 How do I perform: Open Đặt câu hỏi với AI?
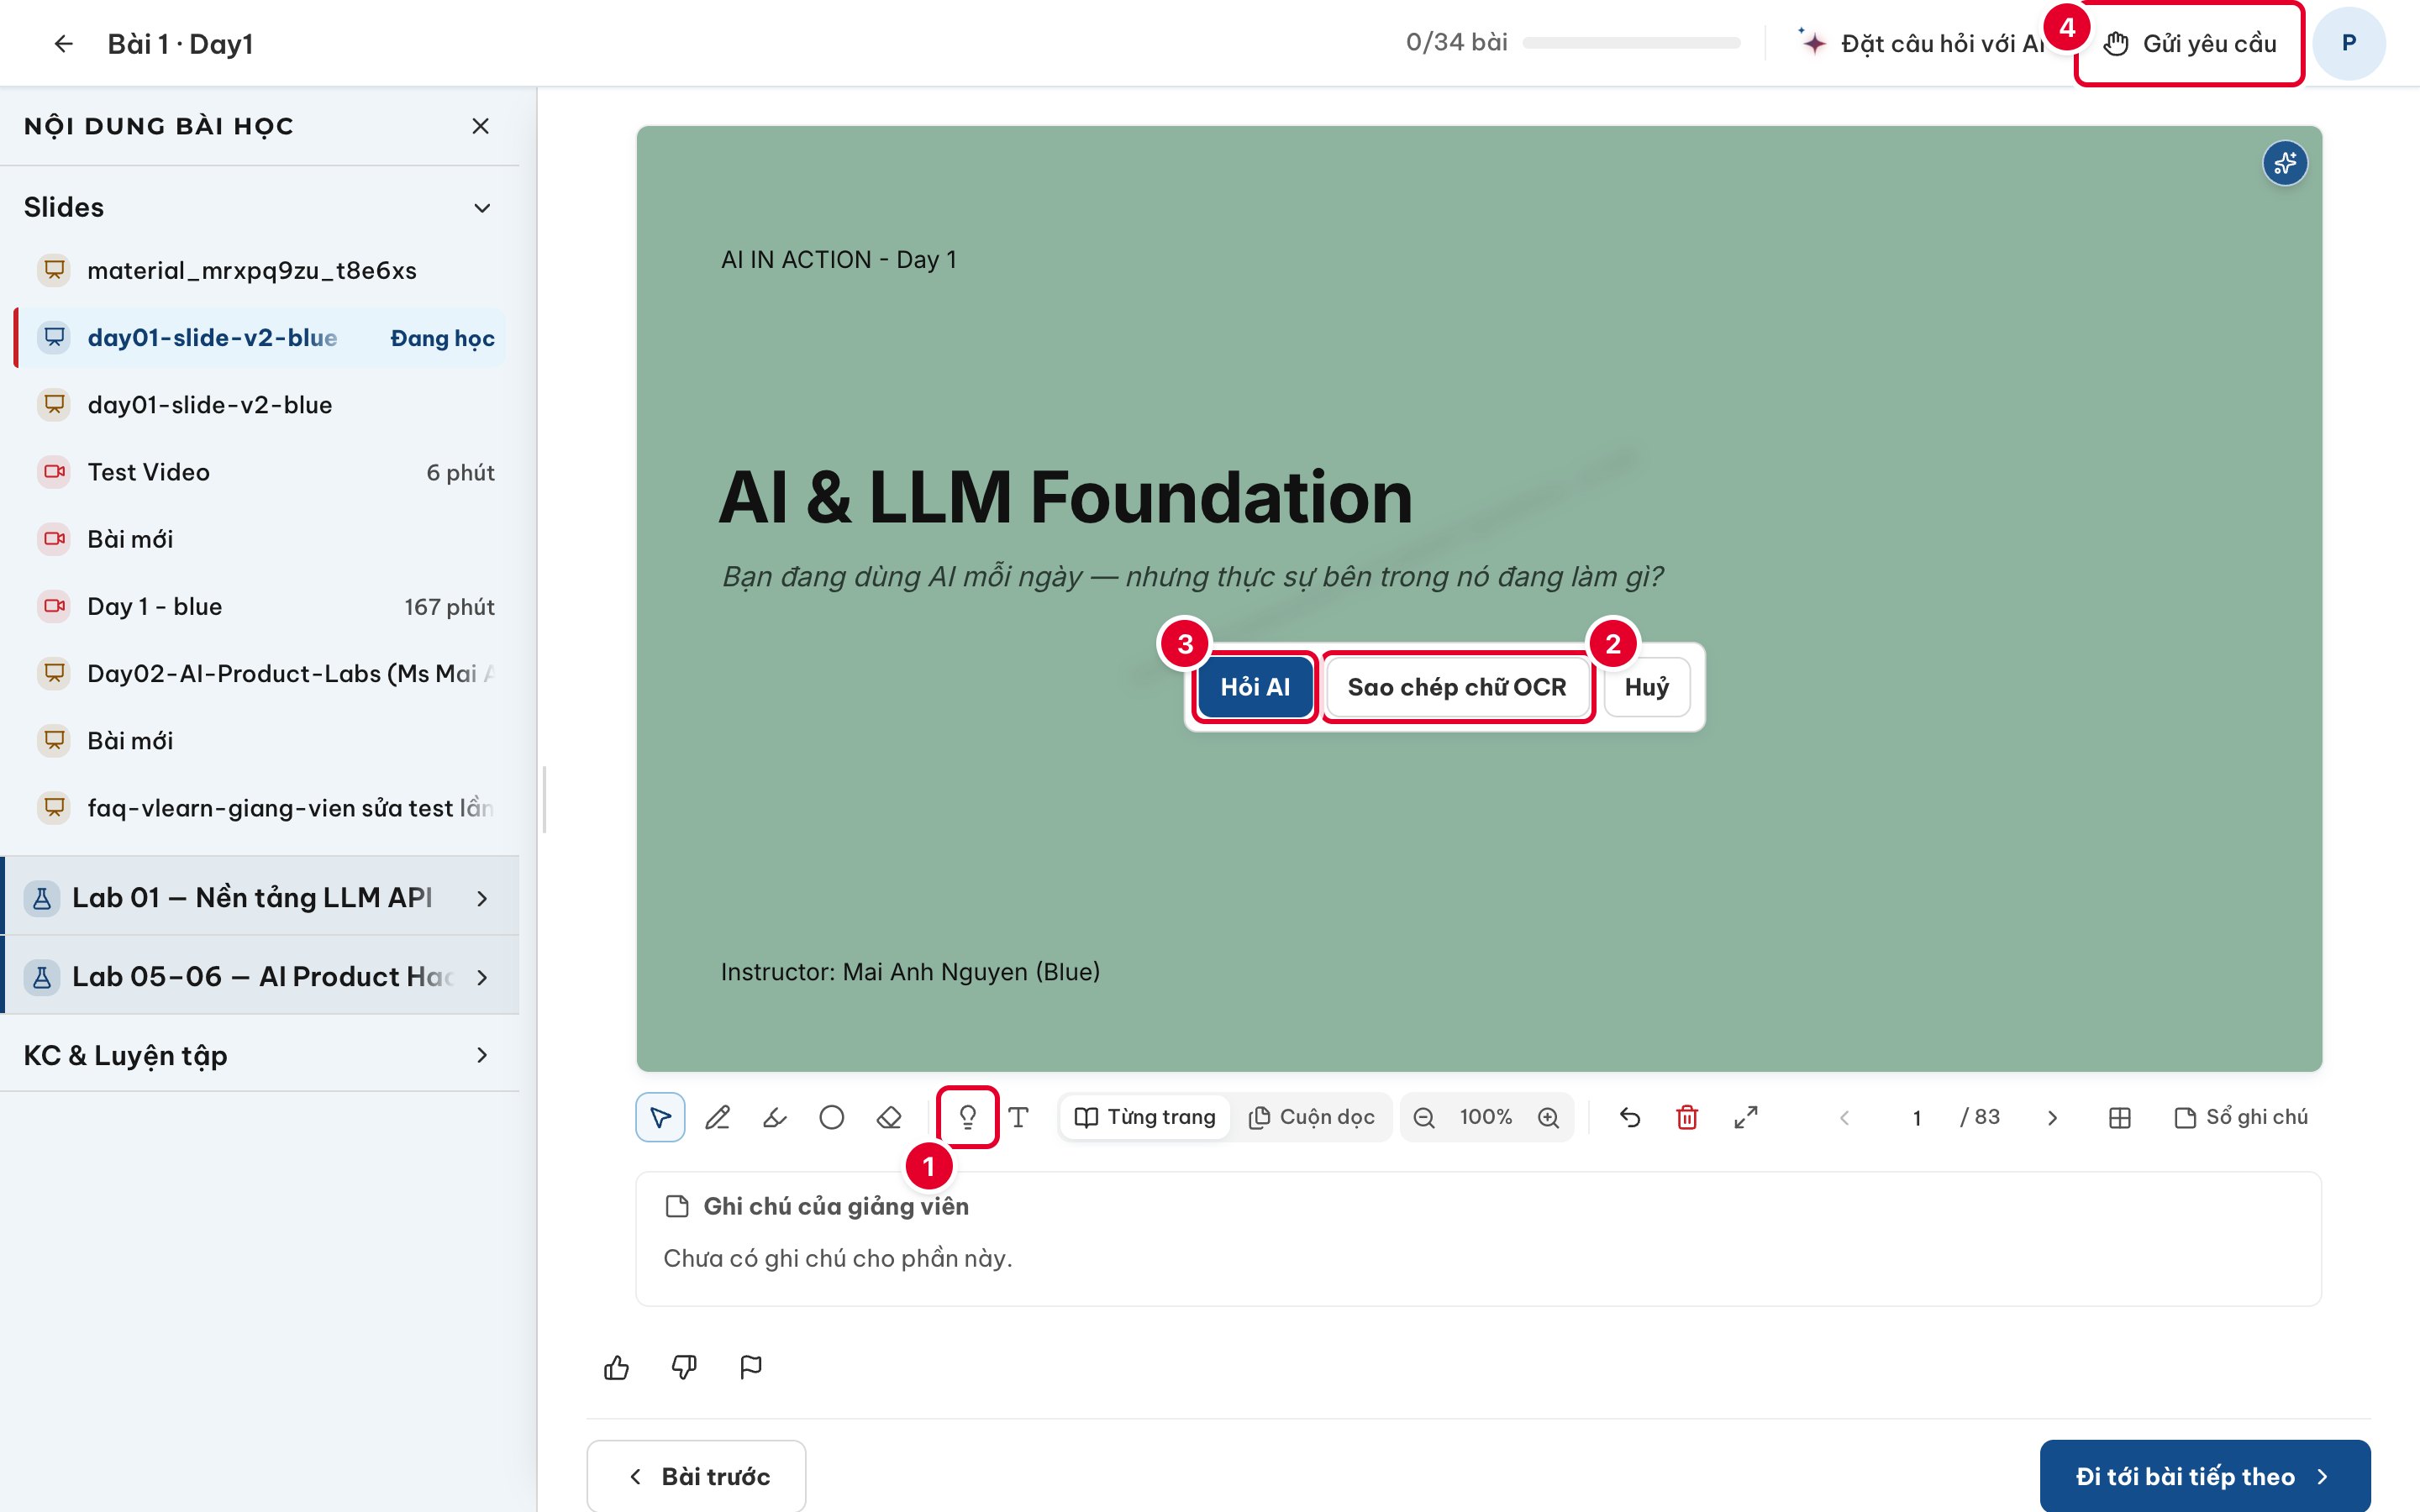click(1922, 43)
